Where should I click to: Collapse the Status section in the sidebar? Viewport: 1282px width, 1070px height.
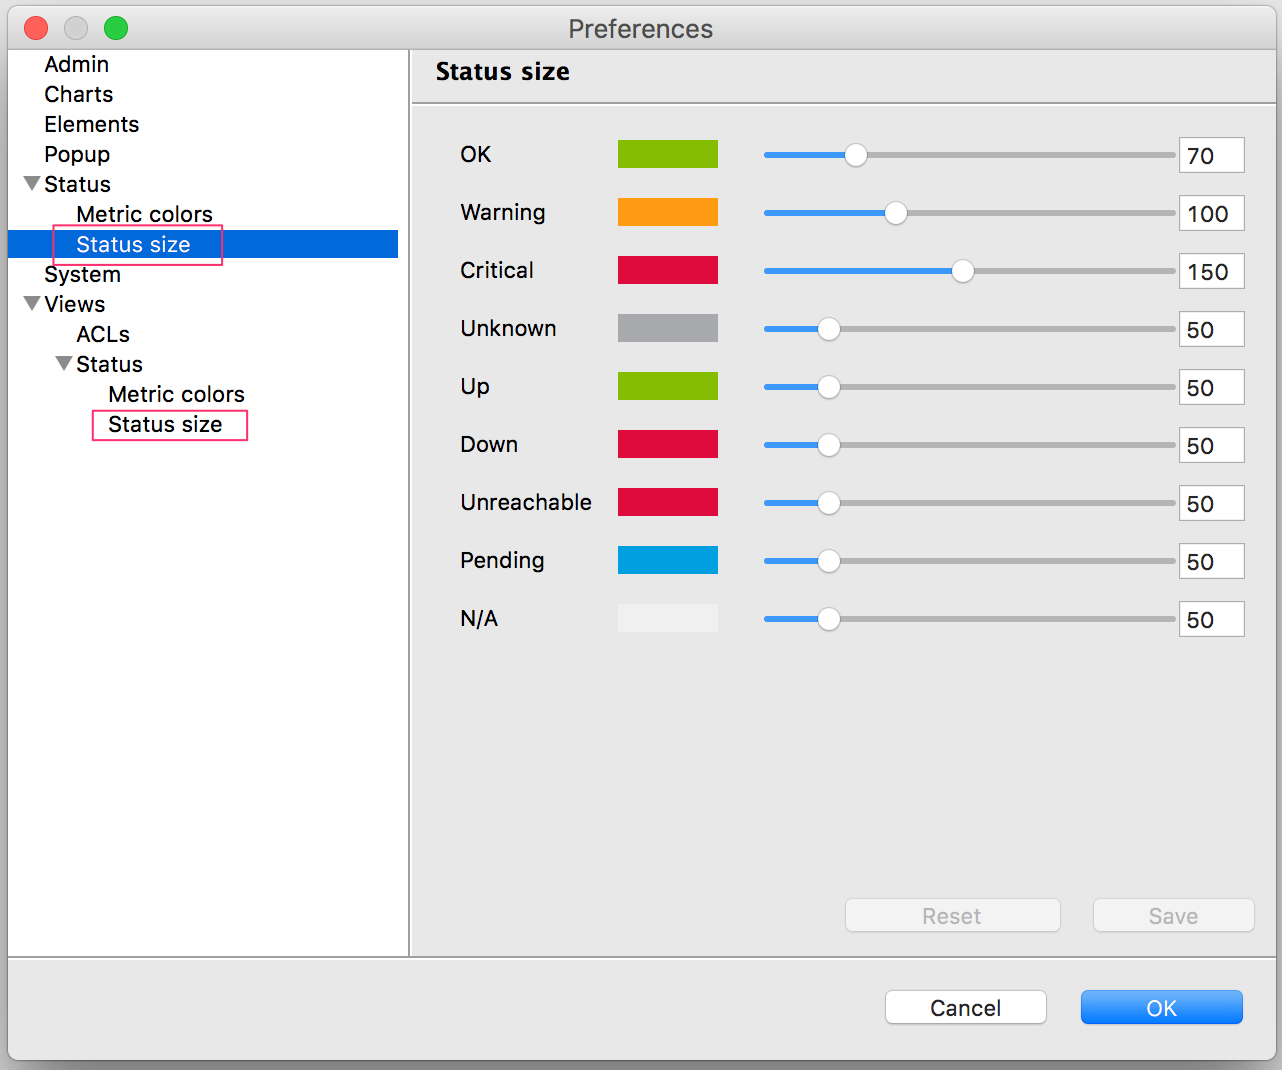pos(31,183)
